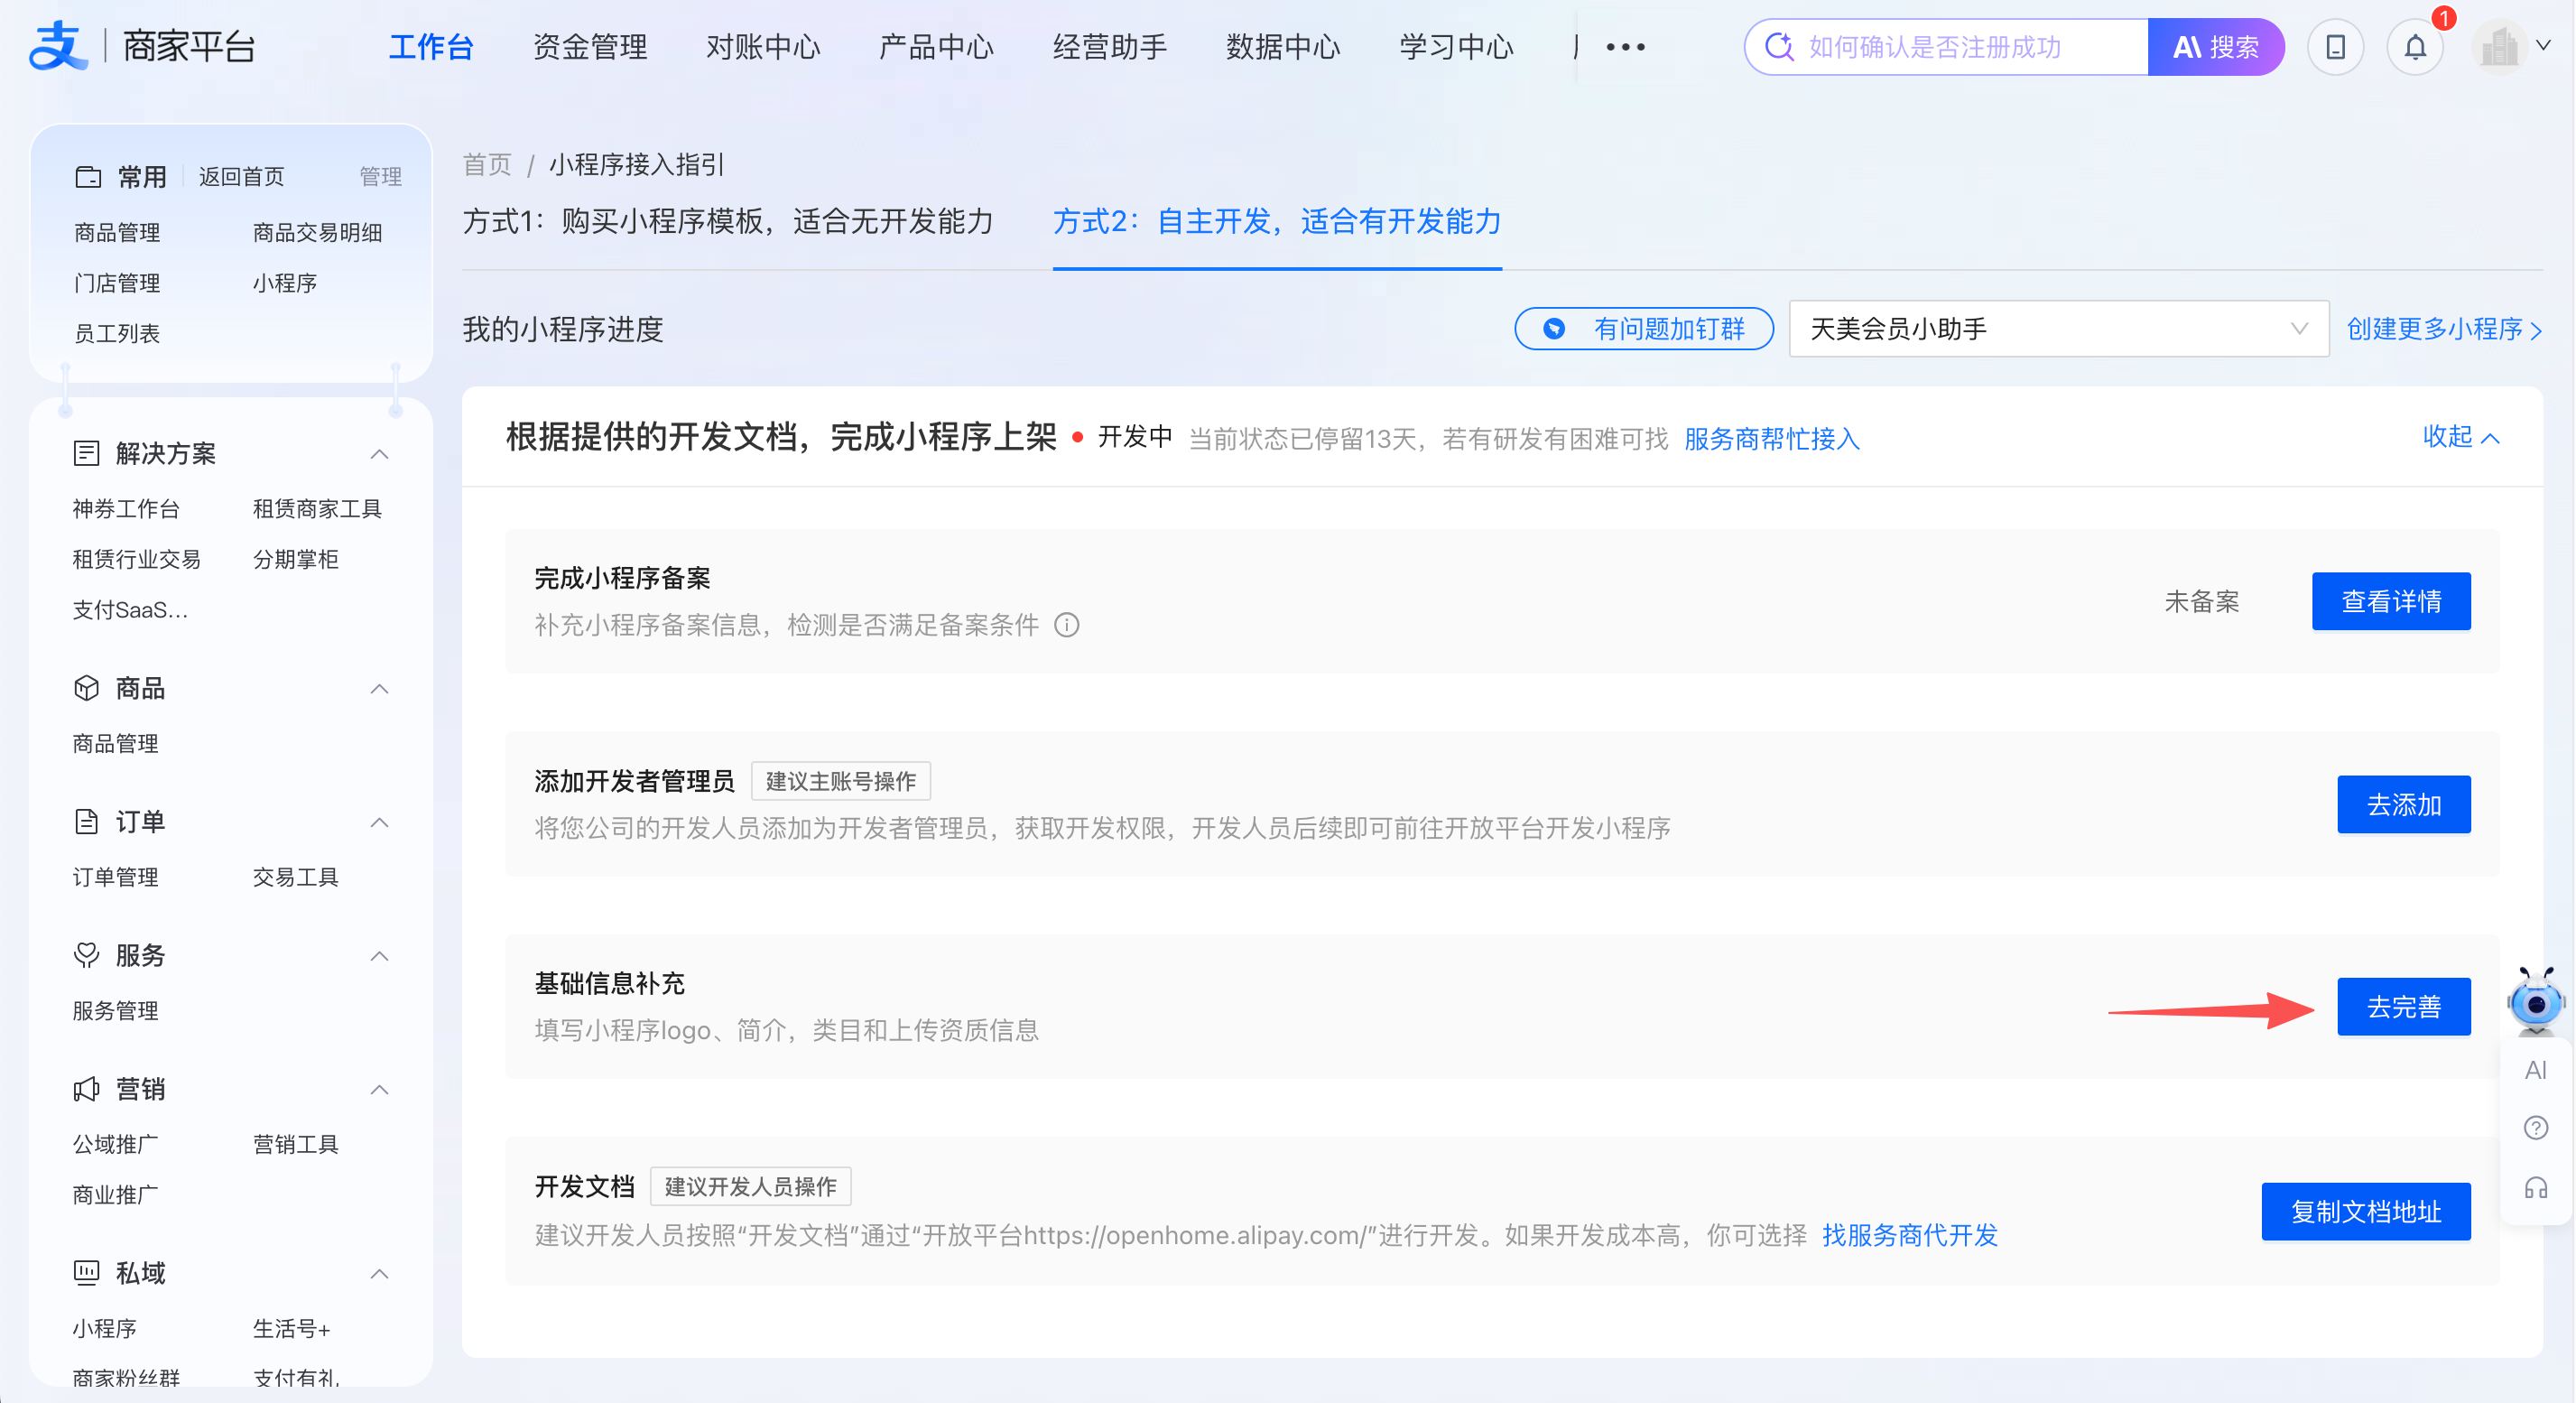Open 员工列表 in 常用
The height and width of the screenshot is (1403, 2576).
117,334
